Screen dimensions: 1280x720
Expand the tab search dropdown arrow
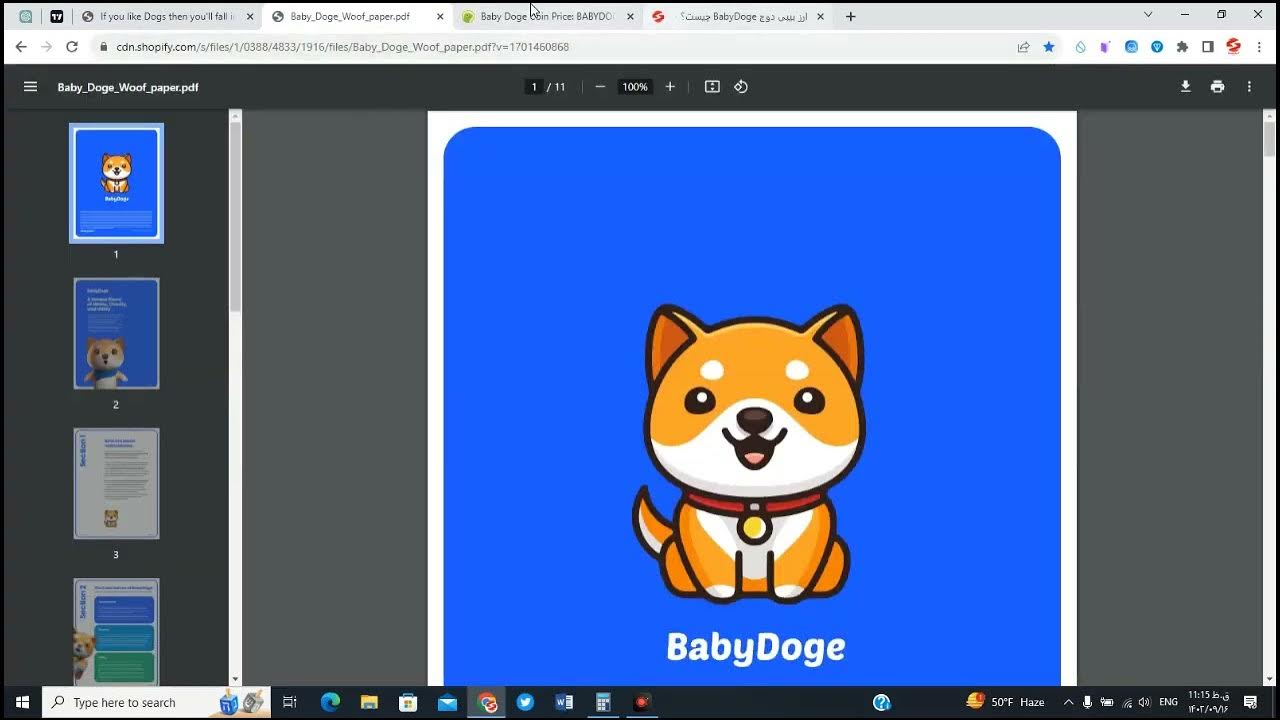coord(1148,15)
